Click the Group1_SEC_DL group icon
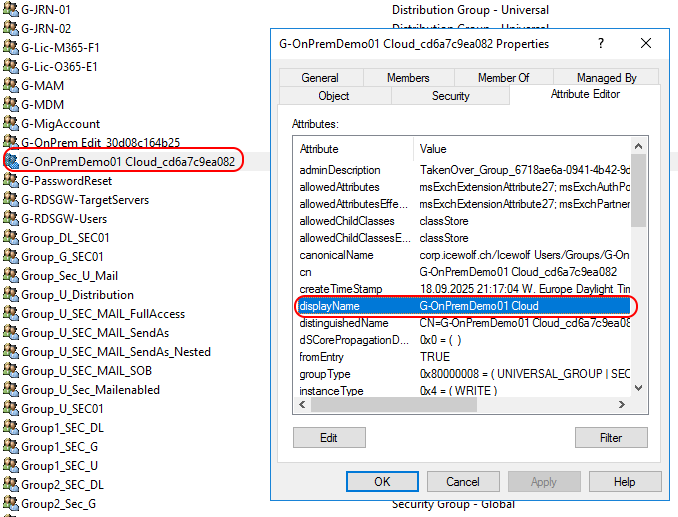Image resolution: width=678 pixels, height=517 pixels. [x=11, y=428]
